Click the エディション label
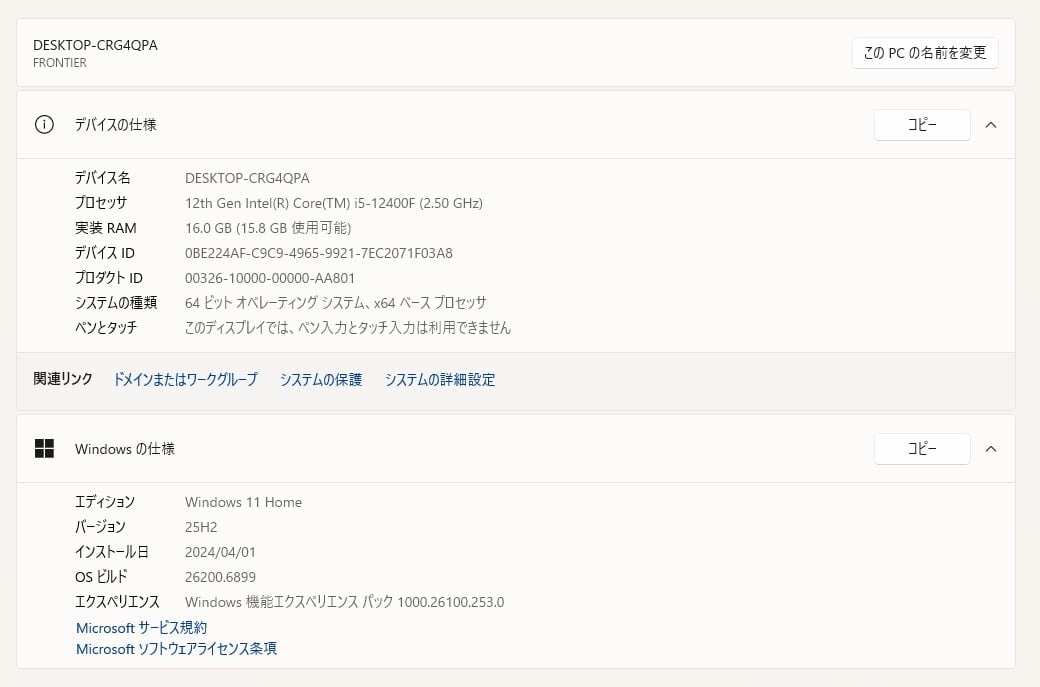This screenshot has width=1040, height=687. 105,502
